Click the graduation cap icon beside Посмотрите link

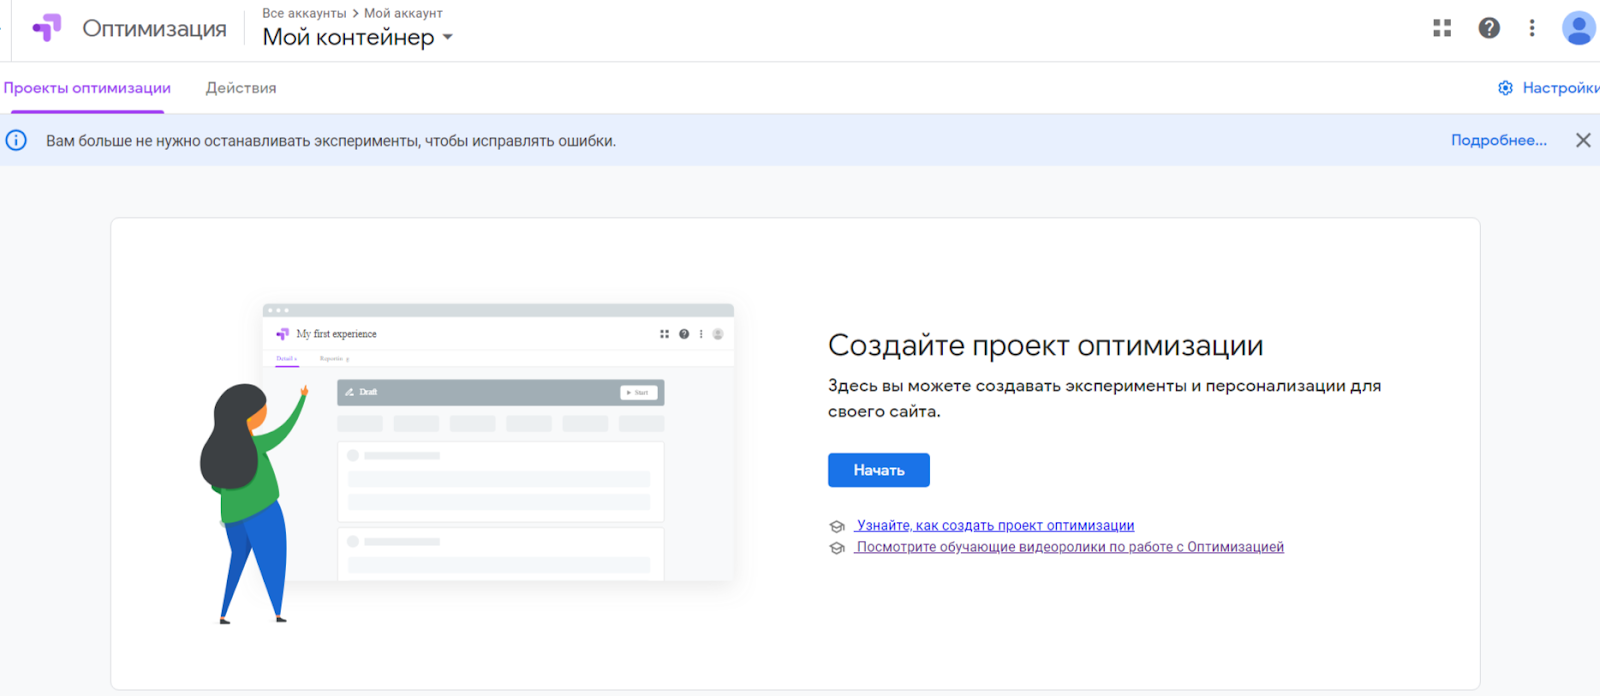point(837,548)
